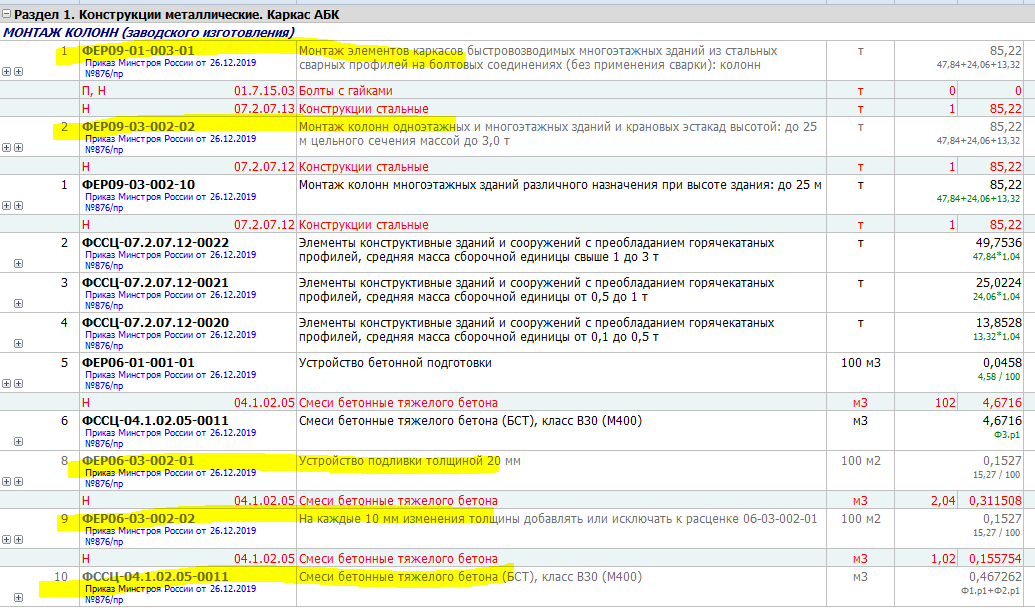
Task: Expand left plus box of row ФЕР09-01-003-01
Action: 7,71
